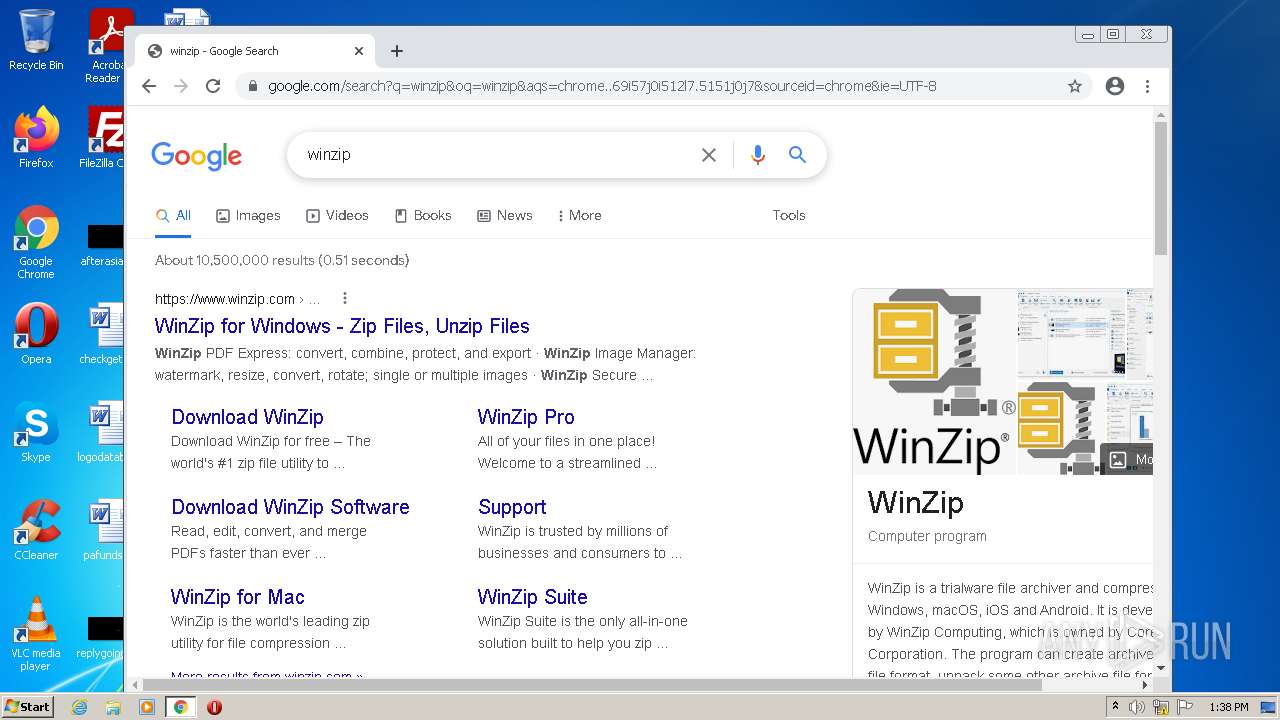Click Chrome taskbar button
Image resolution: width=1280 pixels, height=720 pixels.
(181, 707)
